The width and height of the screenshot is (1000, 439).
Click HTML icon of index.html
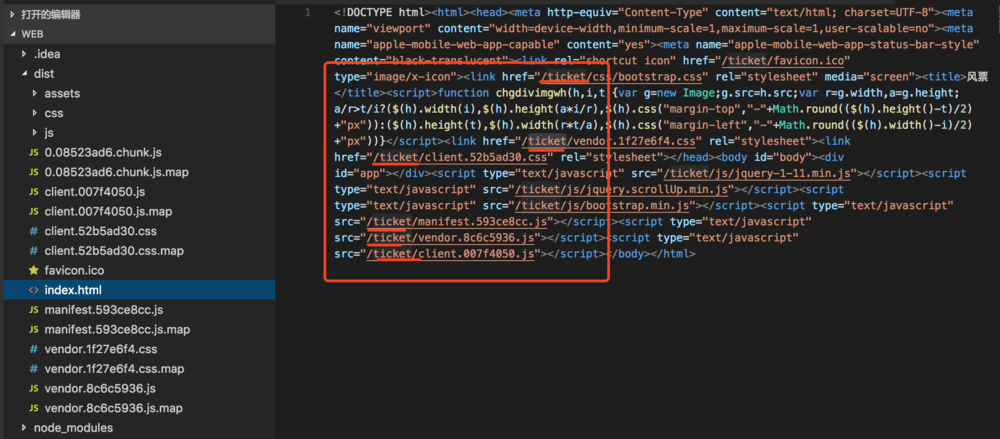[34, 290]
